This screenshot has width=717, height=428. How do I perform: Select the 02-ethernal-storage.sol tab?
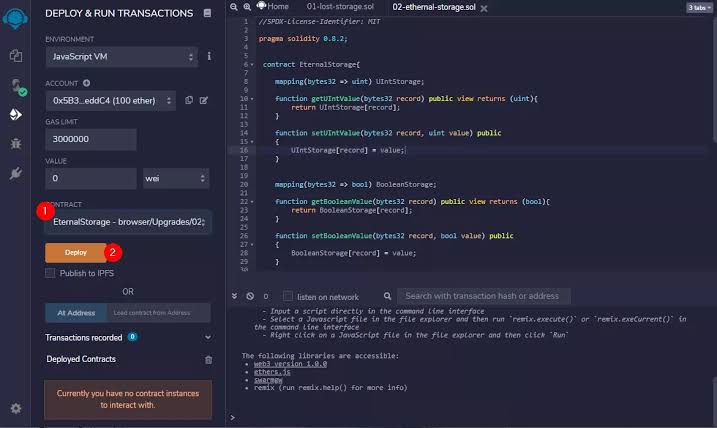point(434,7)
